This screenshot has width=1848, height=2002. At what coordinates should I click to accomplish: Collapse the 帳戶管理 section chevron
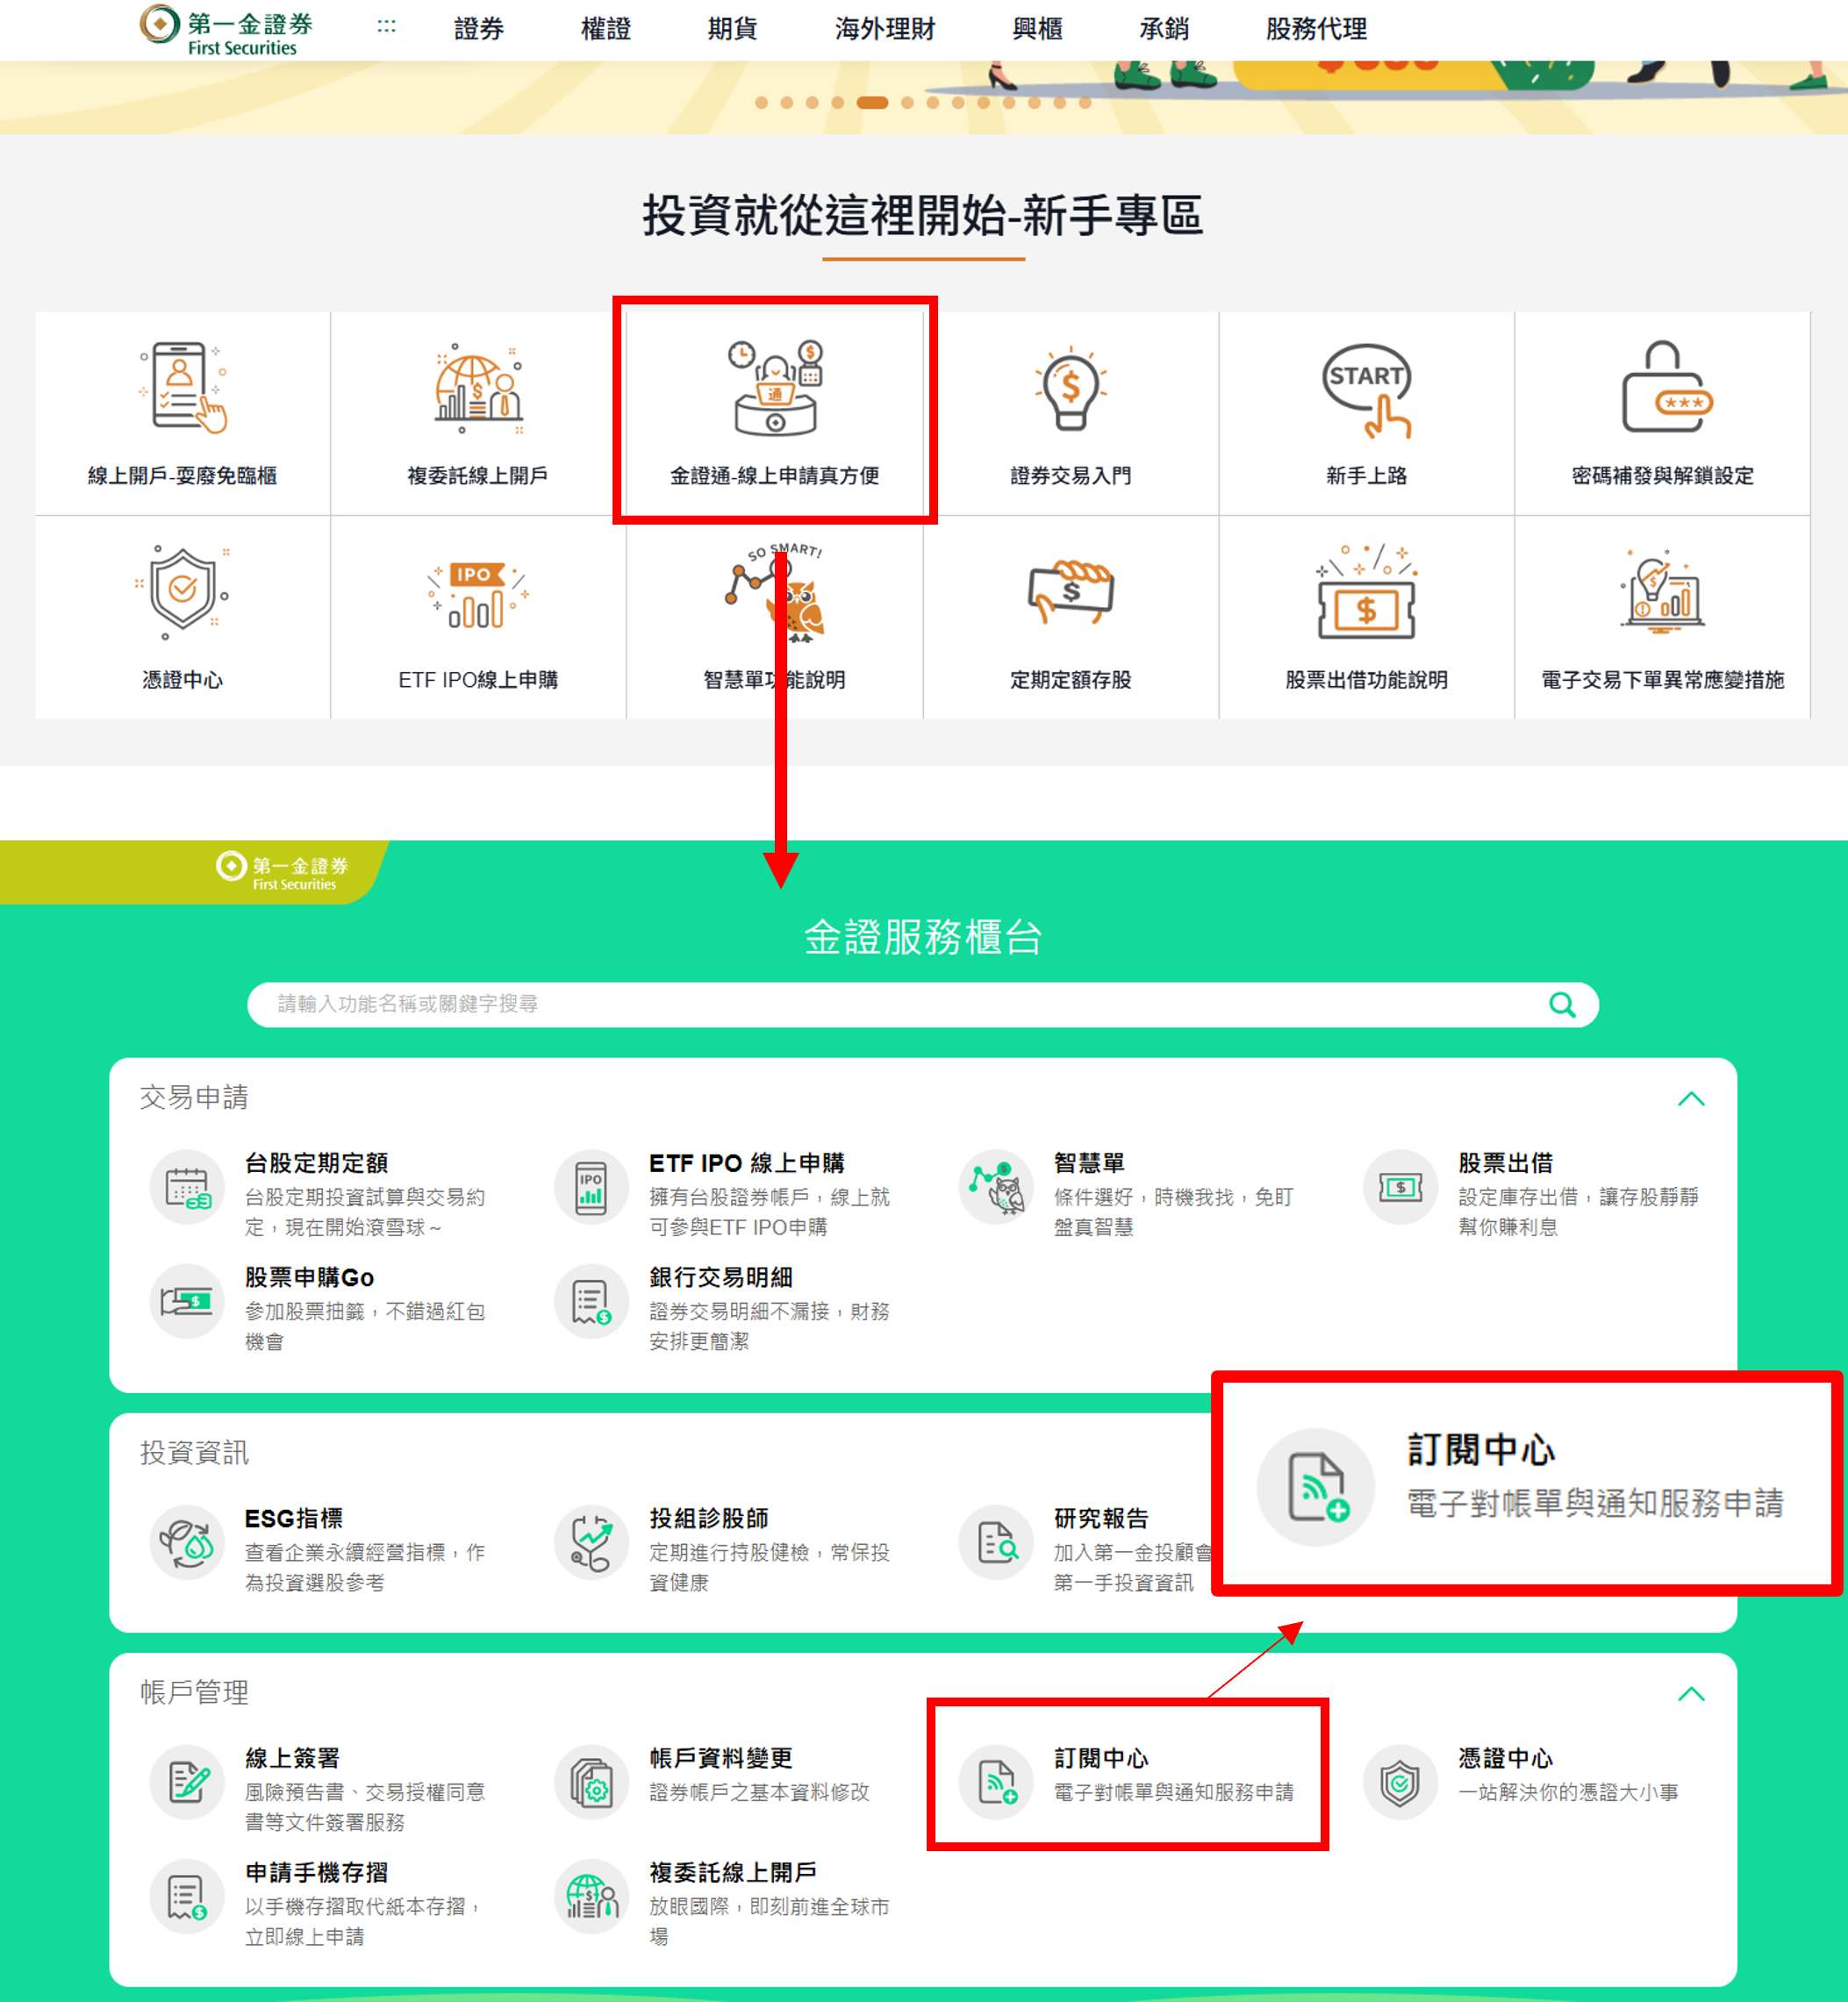pyautogui.click(x=1690, y=1693)
